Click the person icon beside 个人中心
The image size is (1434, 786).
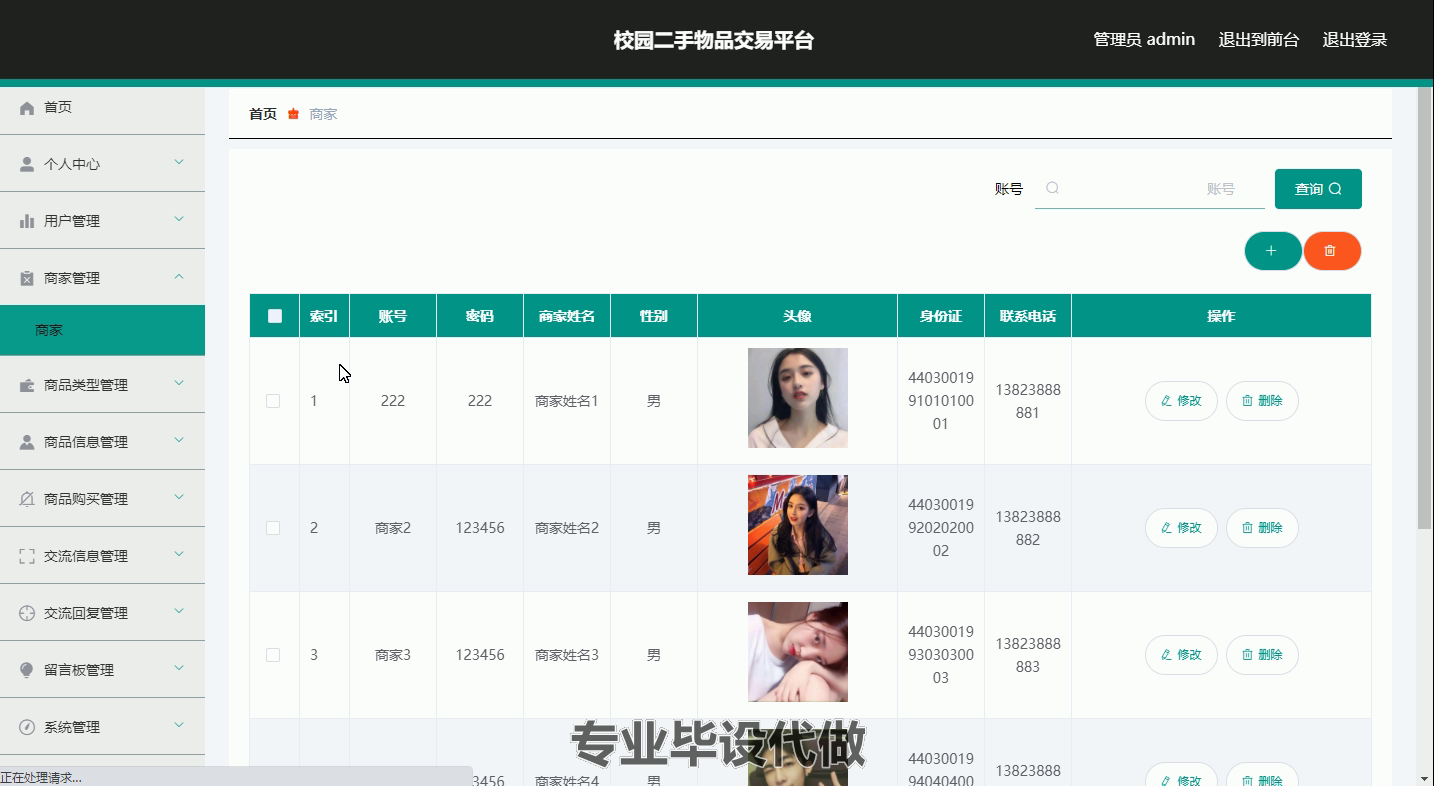[27, 164]
